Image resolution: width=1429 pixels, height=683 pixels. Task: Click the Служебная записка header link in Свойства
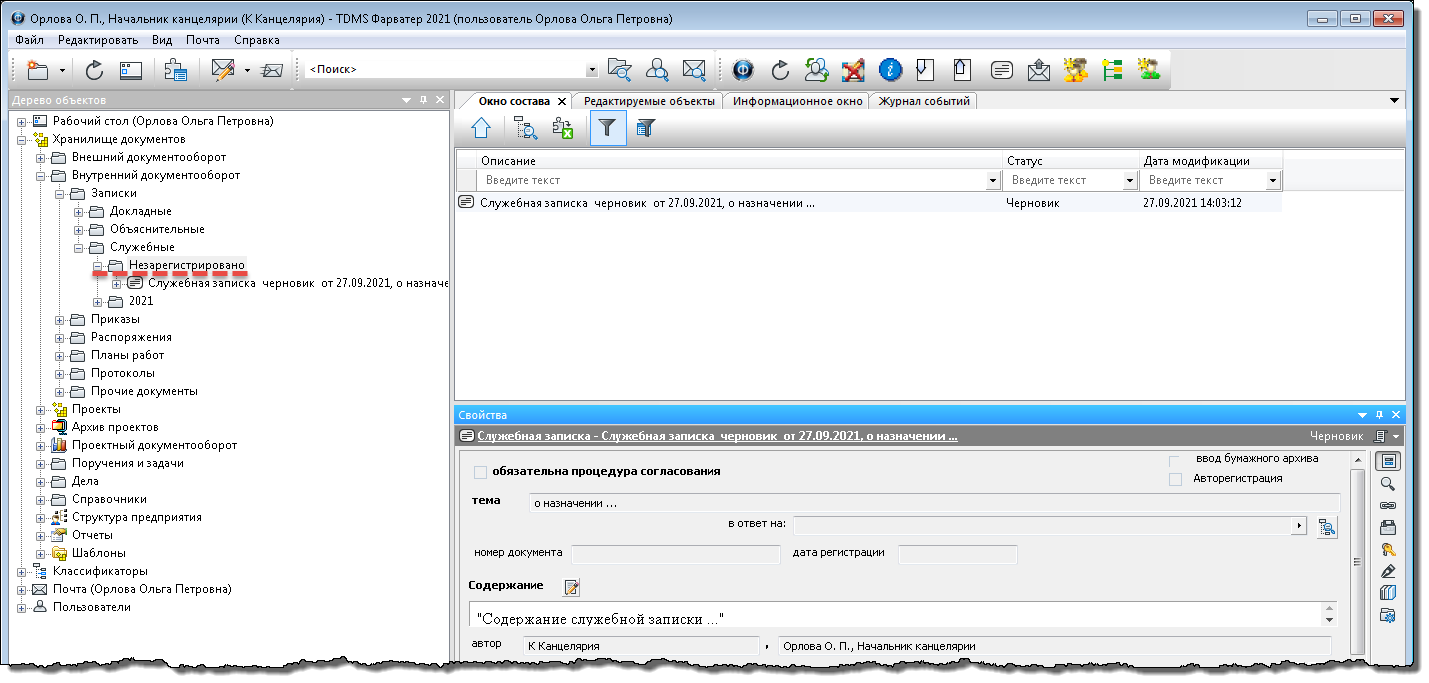(717, 436)
